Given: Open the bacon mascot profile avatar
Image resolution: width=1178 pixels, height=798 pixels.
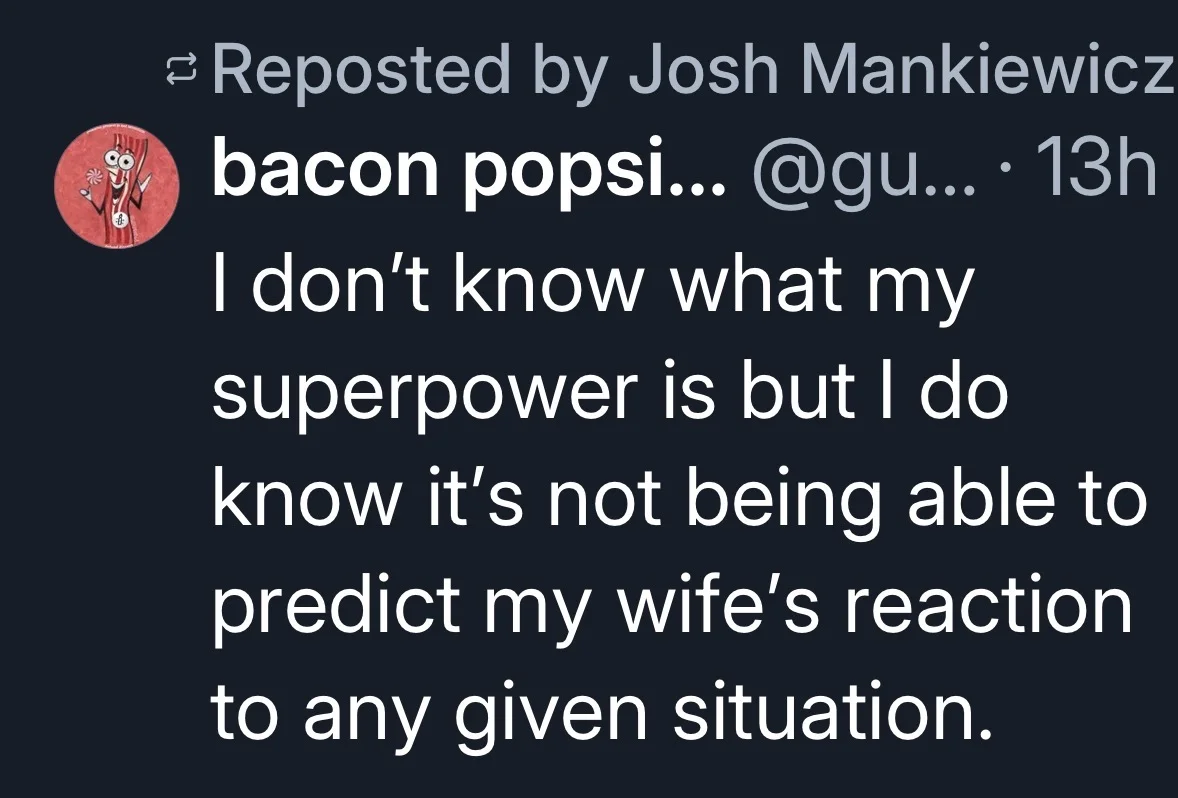Looking at the screenshot, I should pos(117,186).
